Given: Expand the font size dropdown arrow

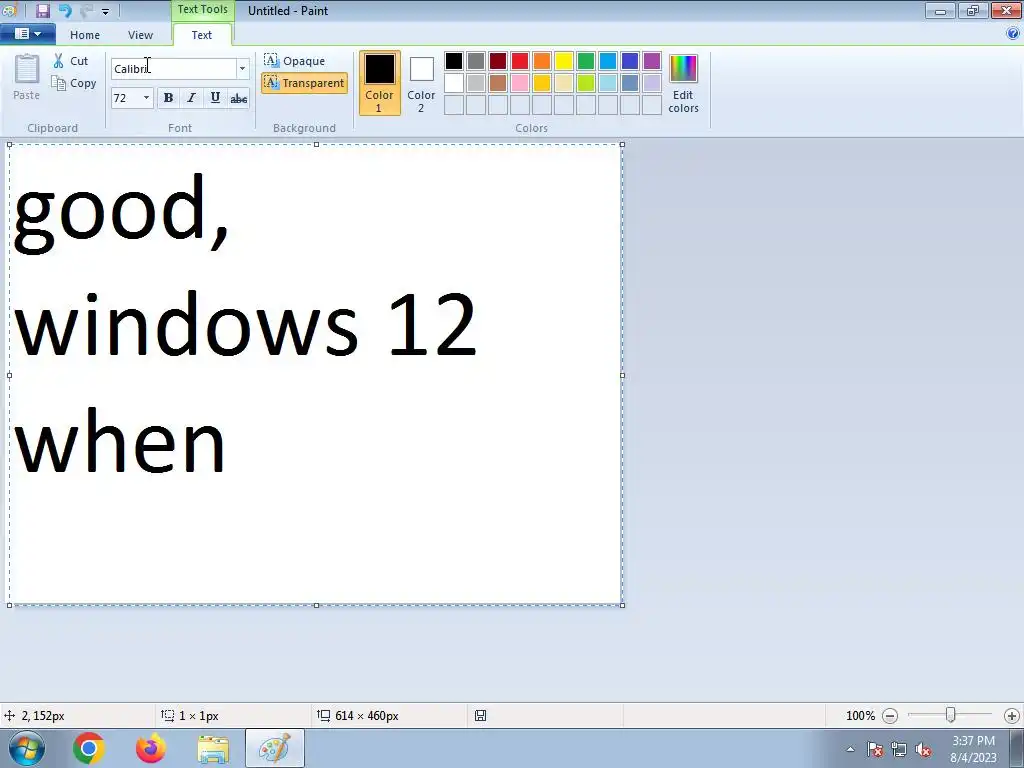Looking at the screenshot, I should click(146, 98).
